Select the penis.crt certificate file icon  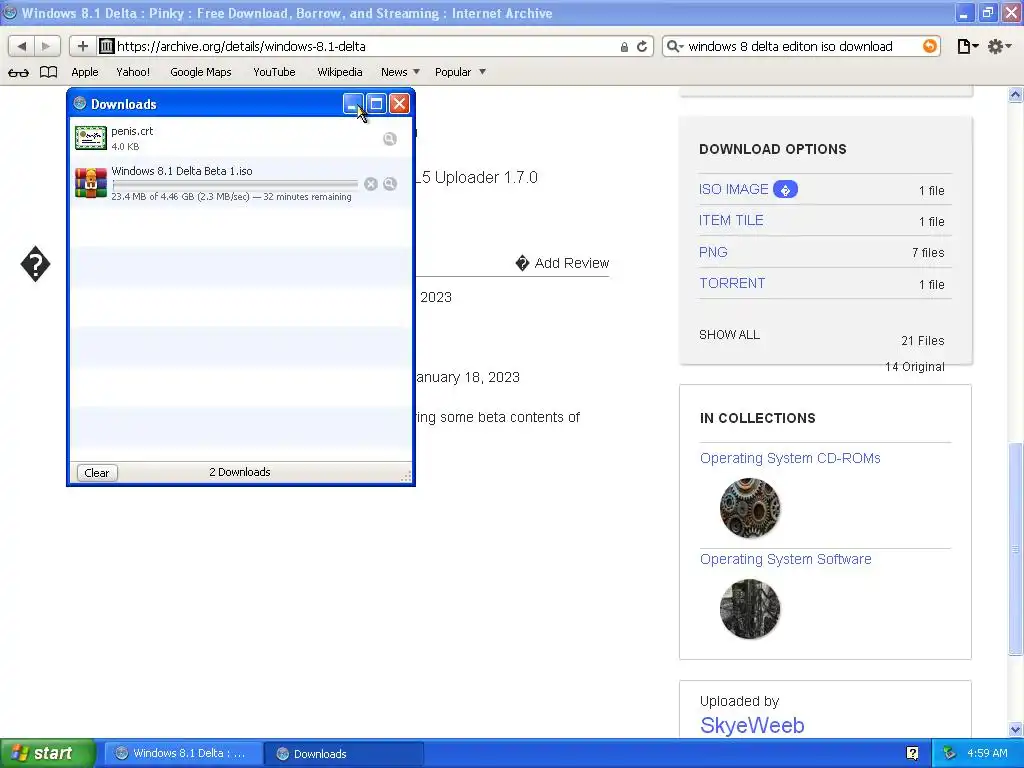click(x=91, y=138)
